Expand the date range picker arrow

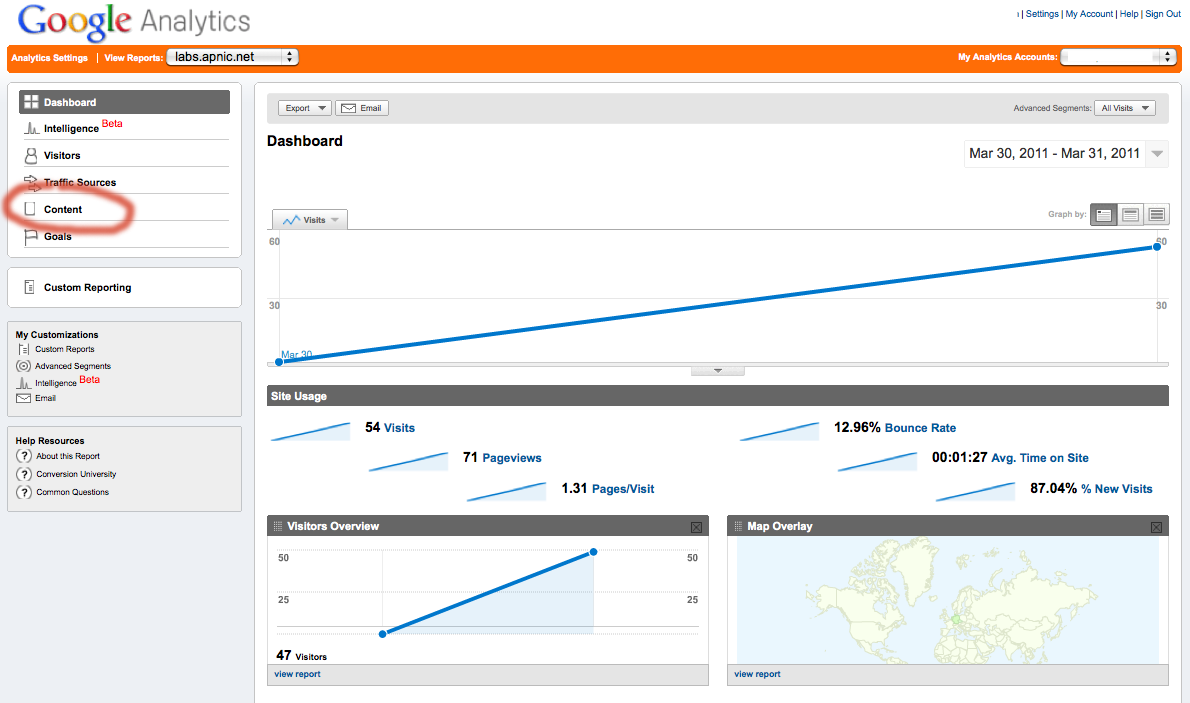coord(1157,154)
